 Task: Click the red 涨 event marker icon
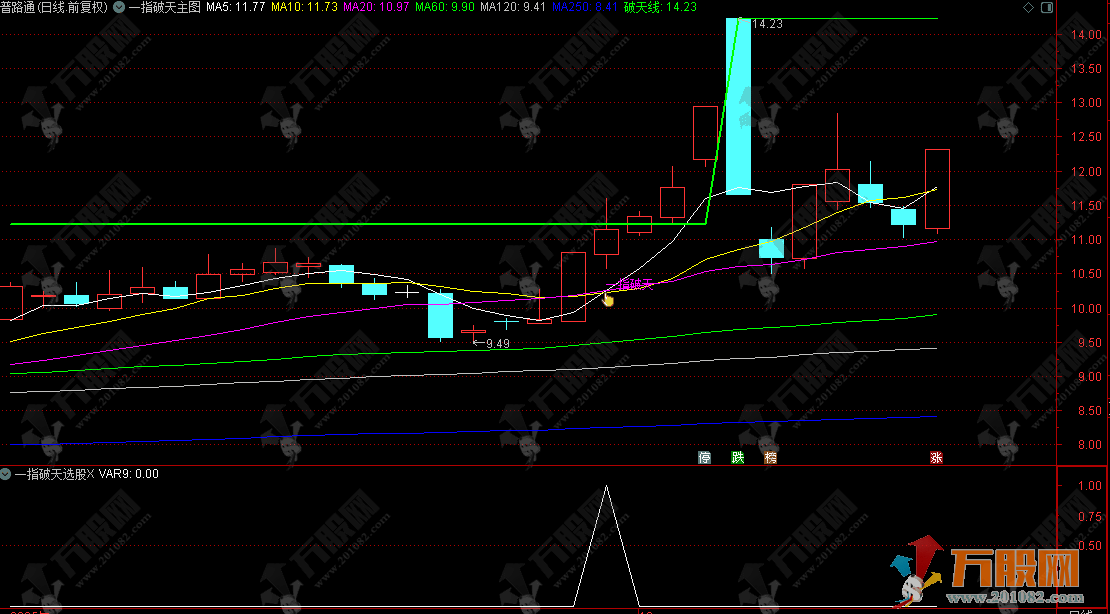(937, 458)
